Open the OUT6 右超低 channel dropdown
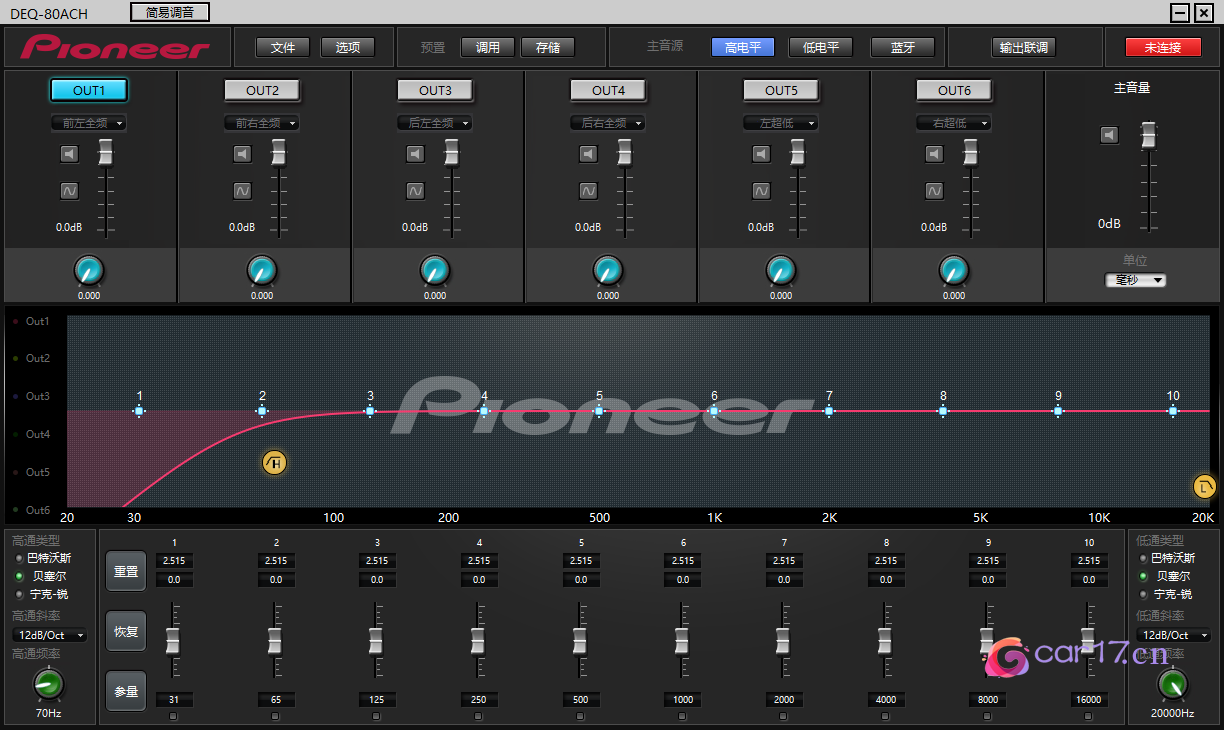Viewport: 1224px width, 730px height. pyautogui.click(x=954, y=123)
